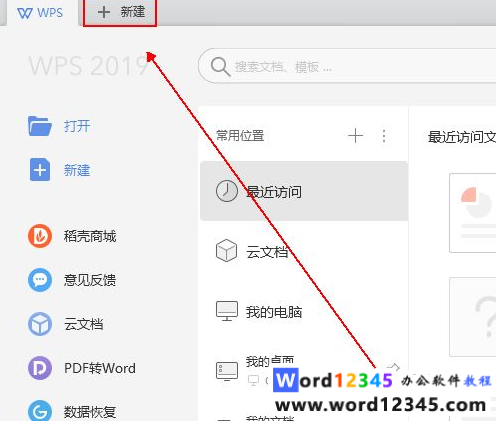Select 云文档 in the location list
This screenshot has width=496, height=421.
[x=304, y=251]
